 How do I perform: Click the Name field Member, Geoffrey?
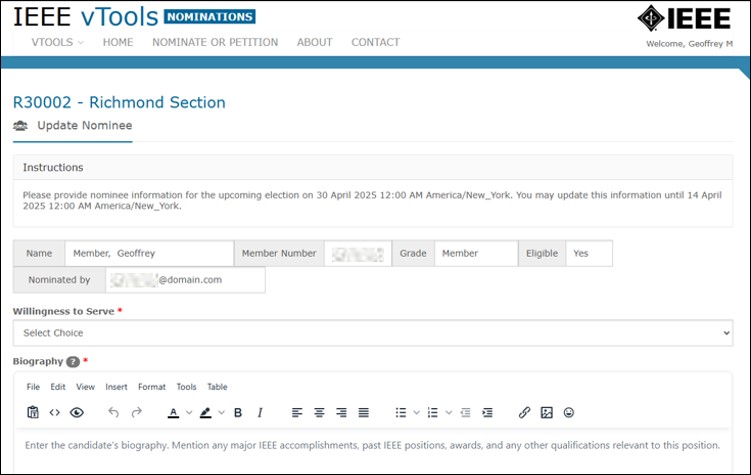pyautogui.click(x=149, y=253)
